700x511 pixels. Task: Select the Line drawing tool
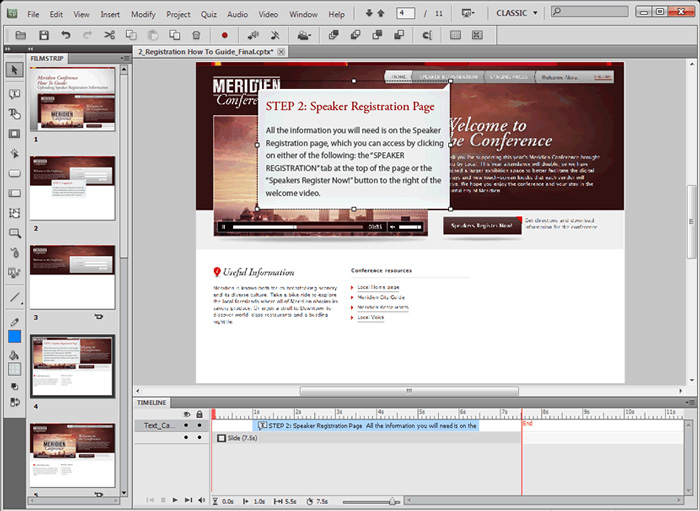pos(14,297)
